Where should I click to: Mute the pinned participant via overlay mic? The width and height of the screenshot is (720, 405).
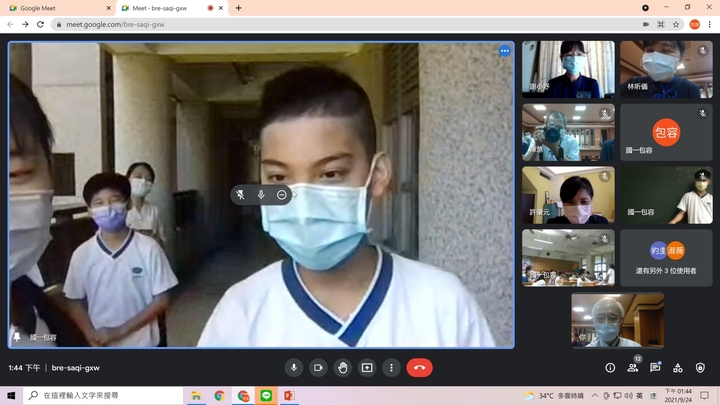(x=261, y=194)
